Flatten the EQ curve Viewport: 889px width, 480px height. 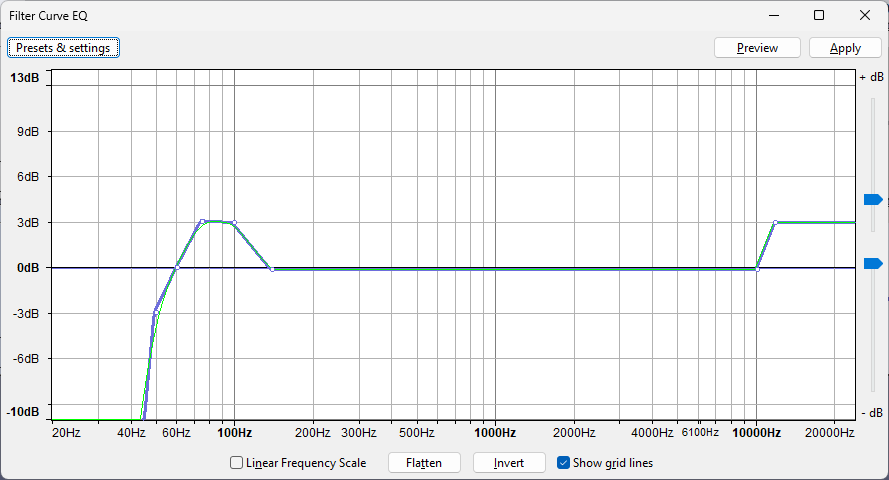[x=424, y=463]
